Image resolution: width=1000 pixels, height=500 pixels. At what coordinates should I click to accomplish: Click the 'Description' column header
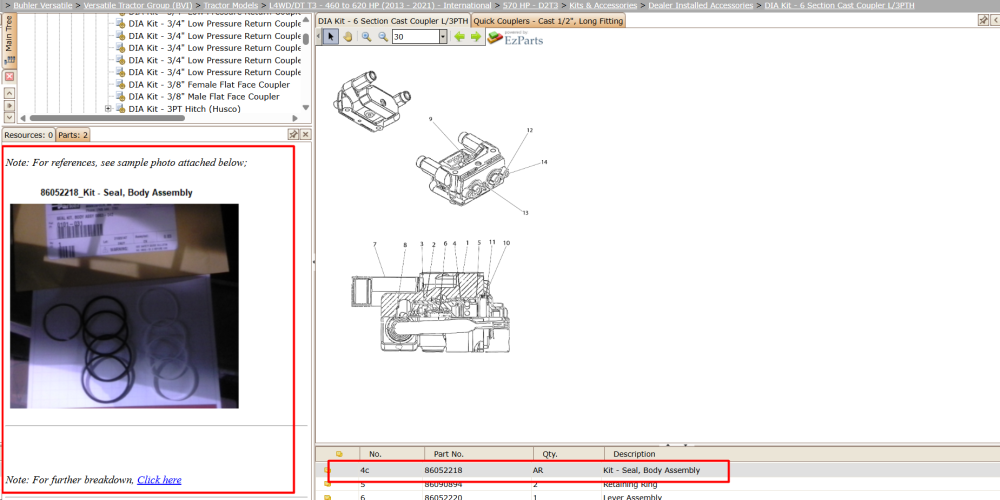[634, 454]
